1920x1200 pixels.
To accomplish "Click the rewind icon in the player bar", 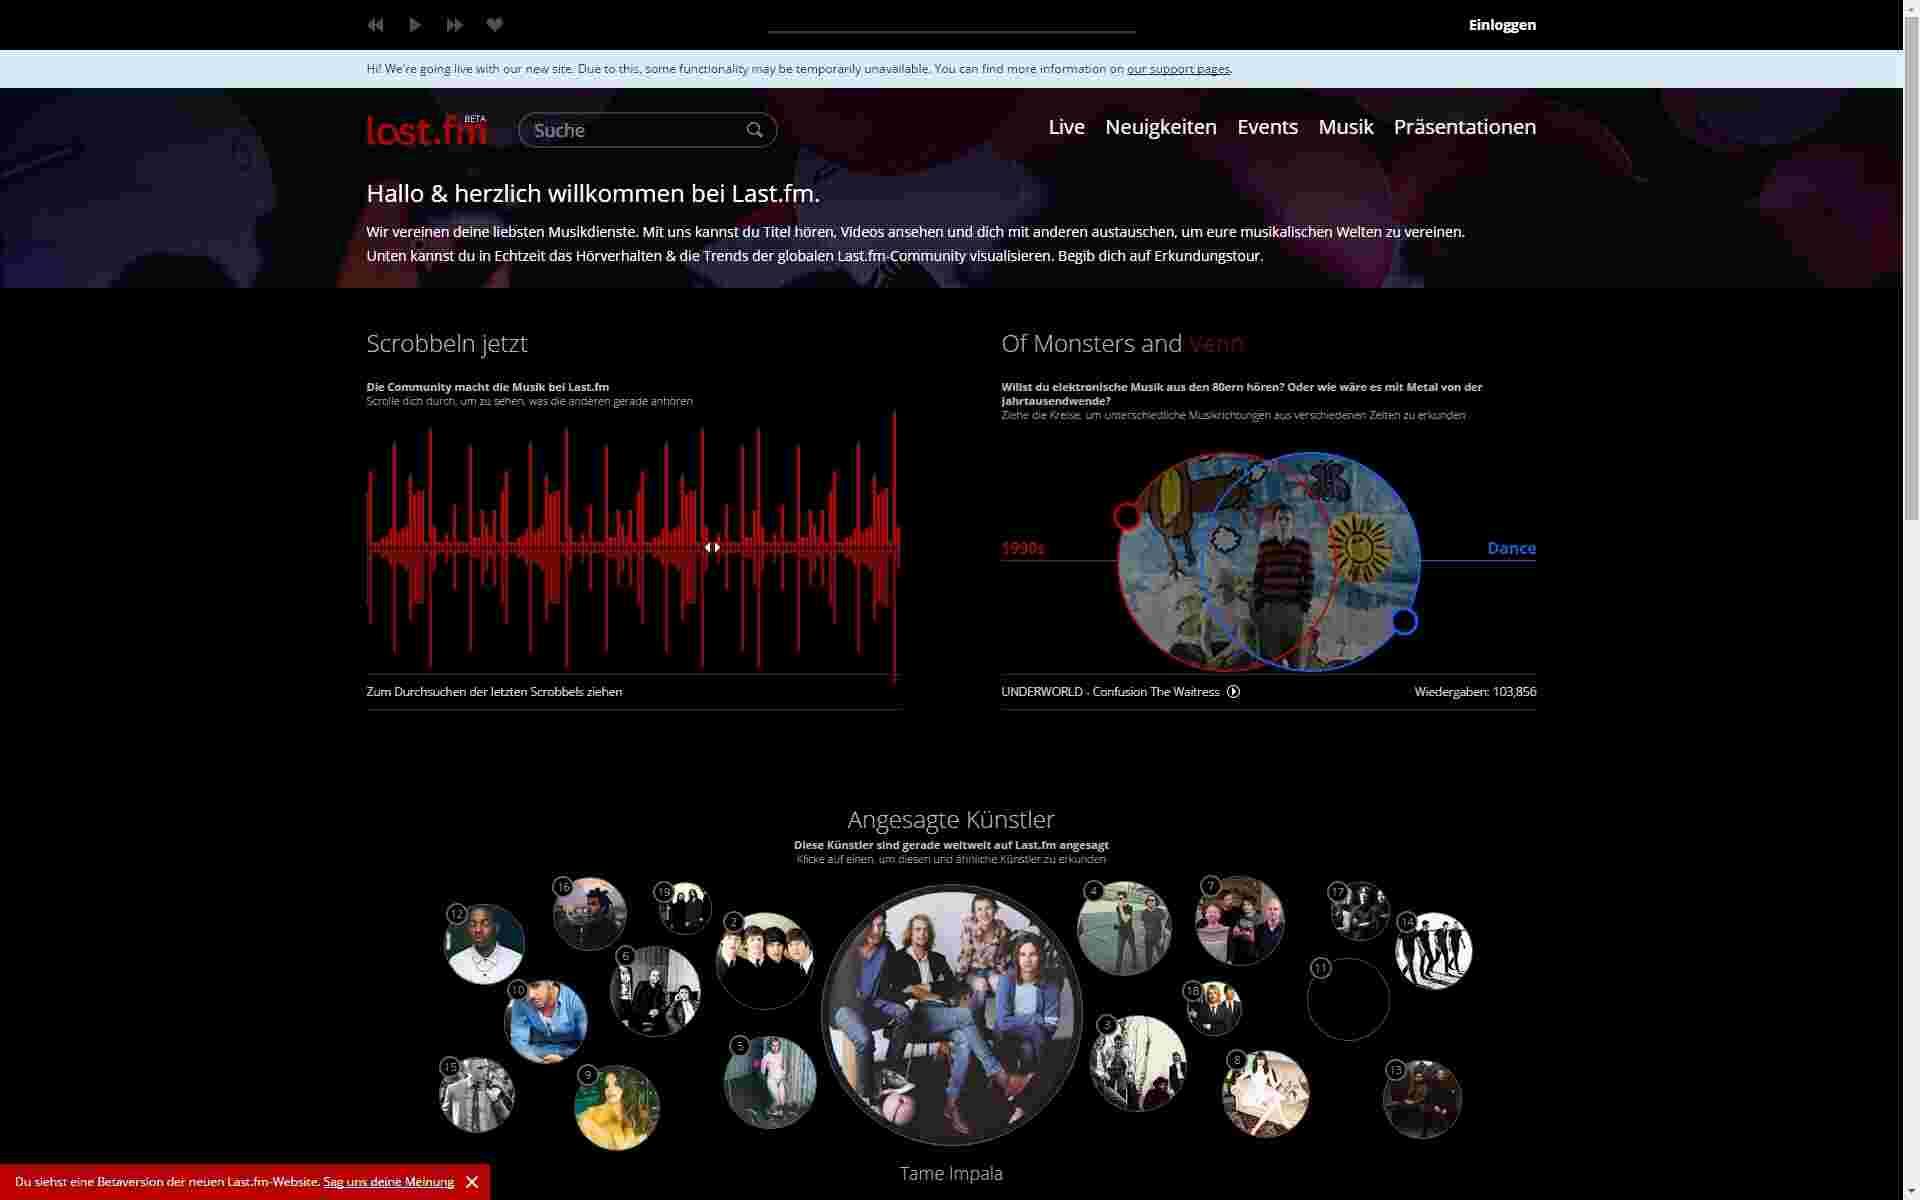I will pyautogui.click(x=376, y=25).
